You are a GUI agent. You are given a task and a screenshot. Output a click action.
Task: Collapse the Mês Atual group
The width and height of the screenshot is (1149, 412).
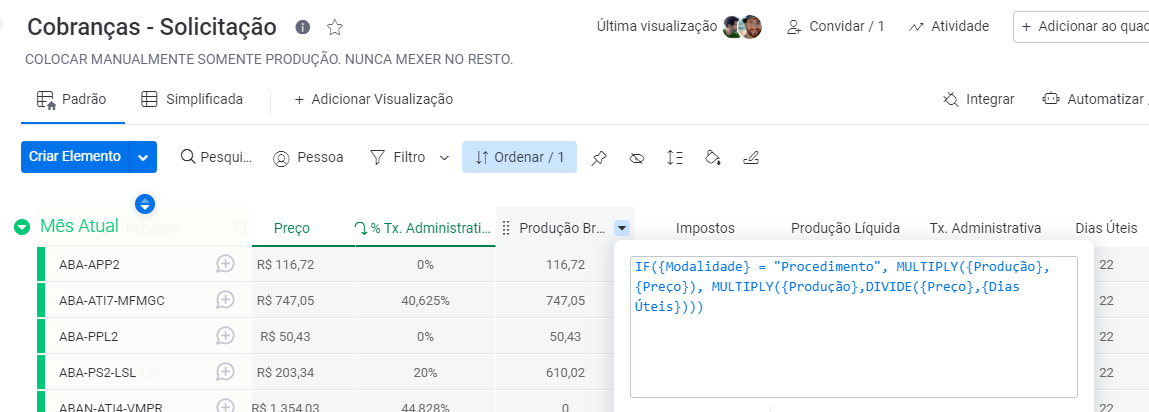click(x=22, y=227)
